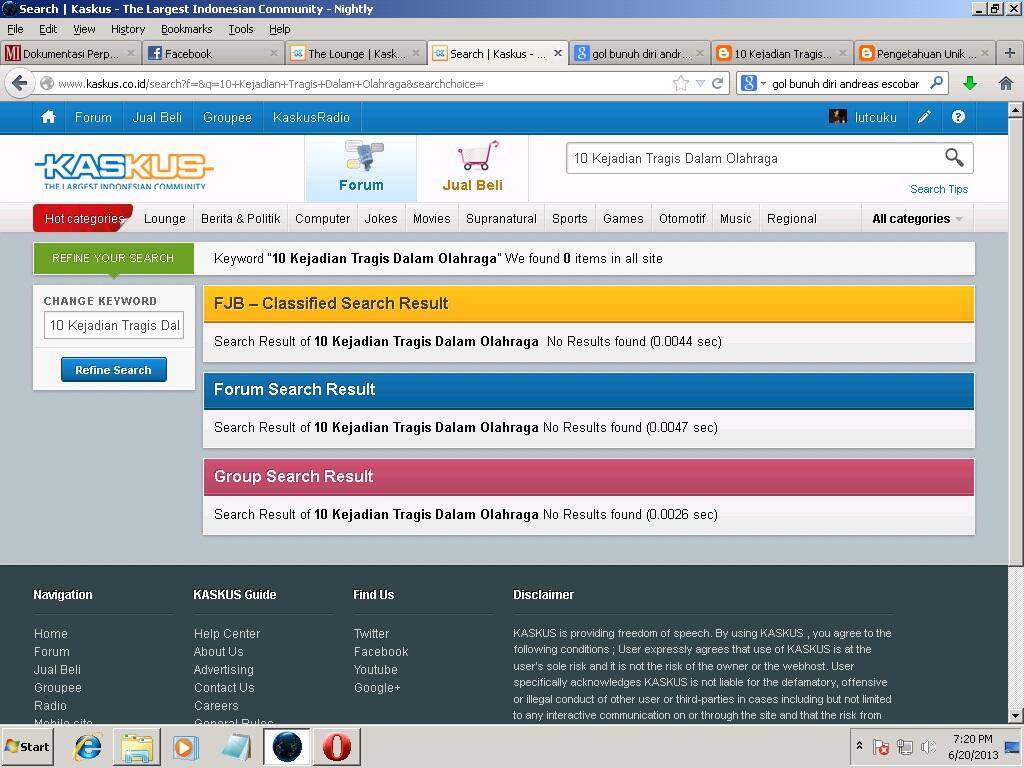Switch to Pengetahuan Unik tab
The image size is (1024, 768).
coord(925,54)
